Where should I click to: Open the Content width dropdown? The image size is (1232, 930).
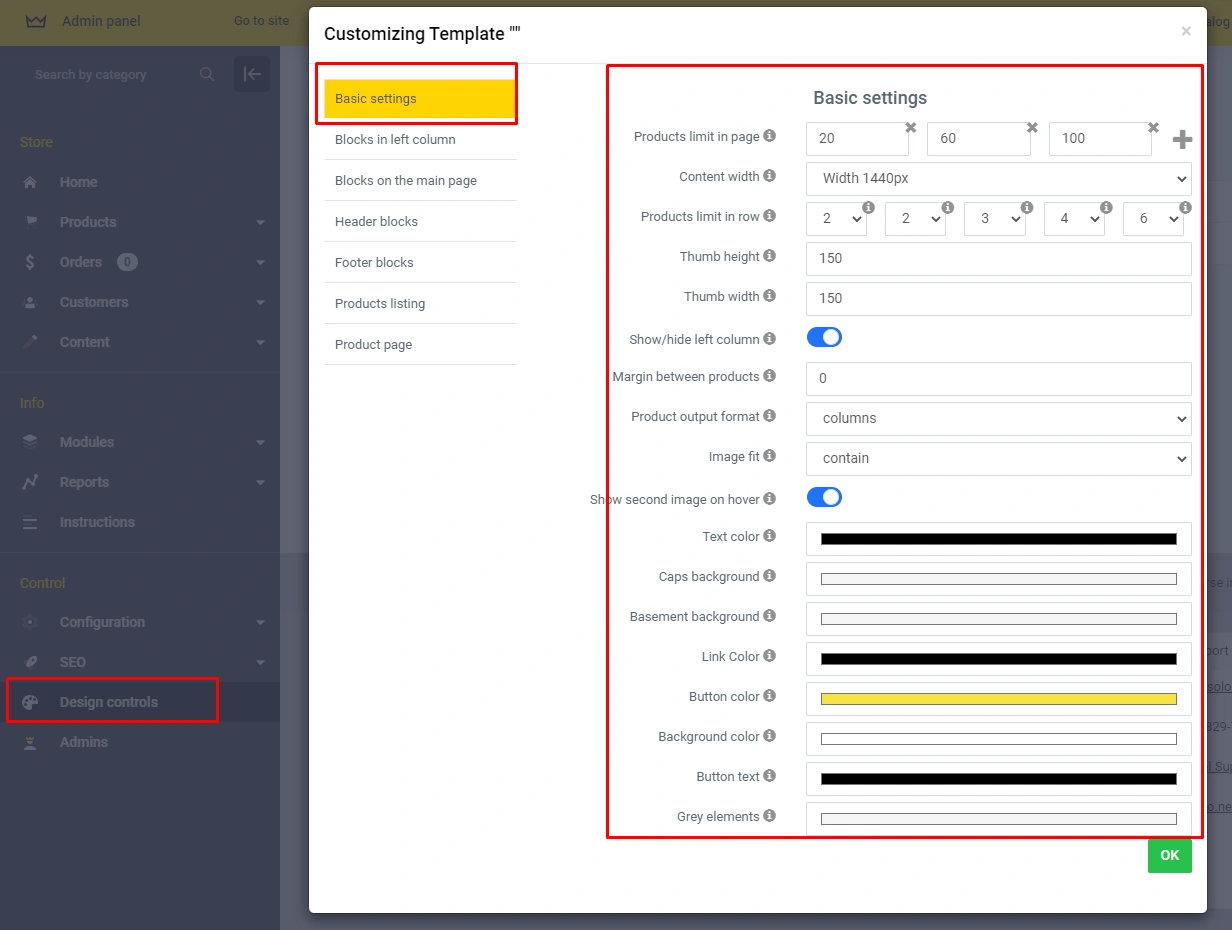(998, 178)
